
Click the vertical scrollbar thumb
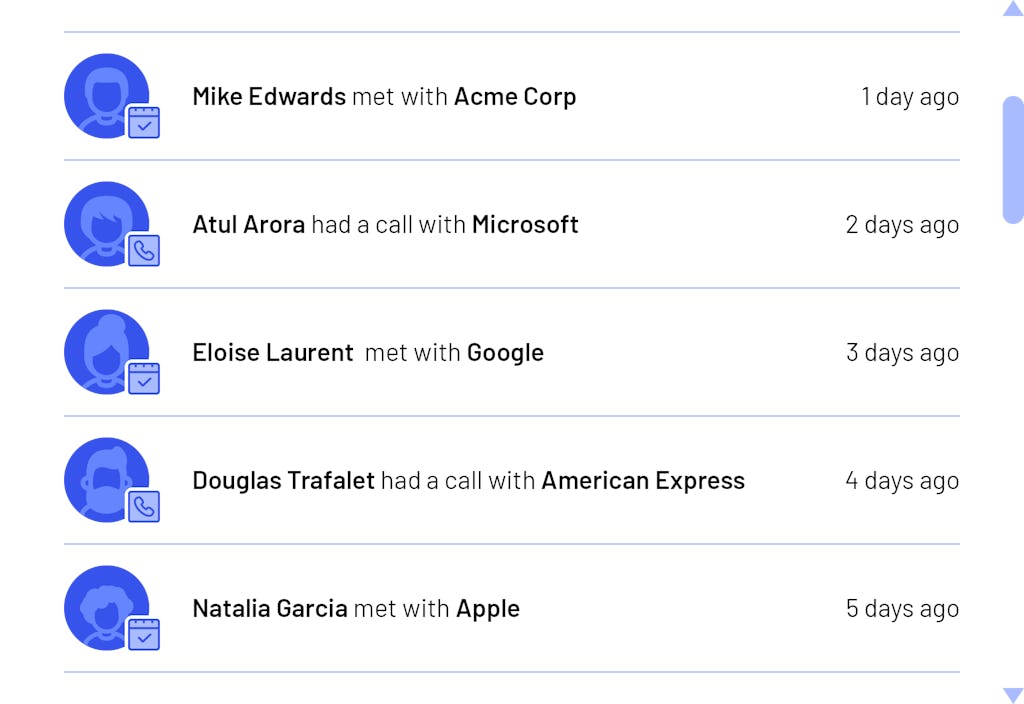pos(1013,160)
